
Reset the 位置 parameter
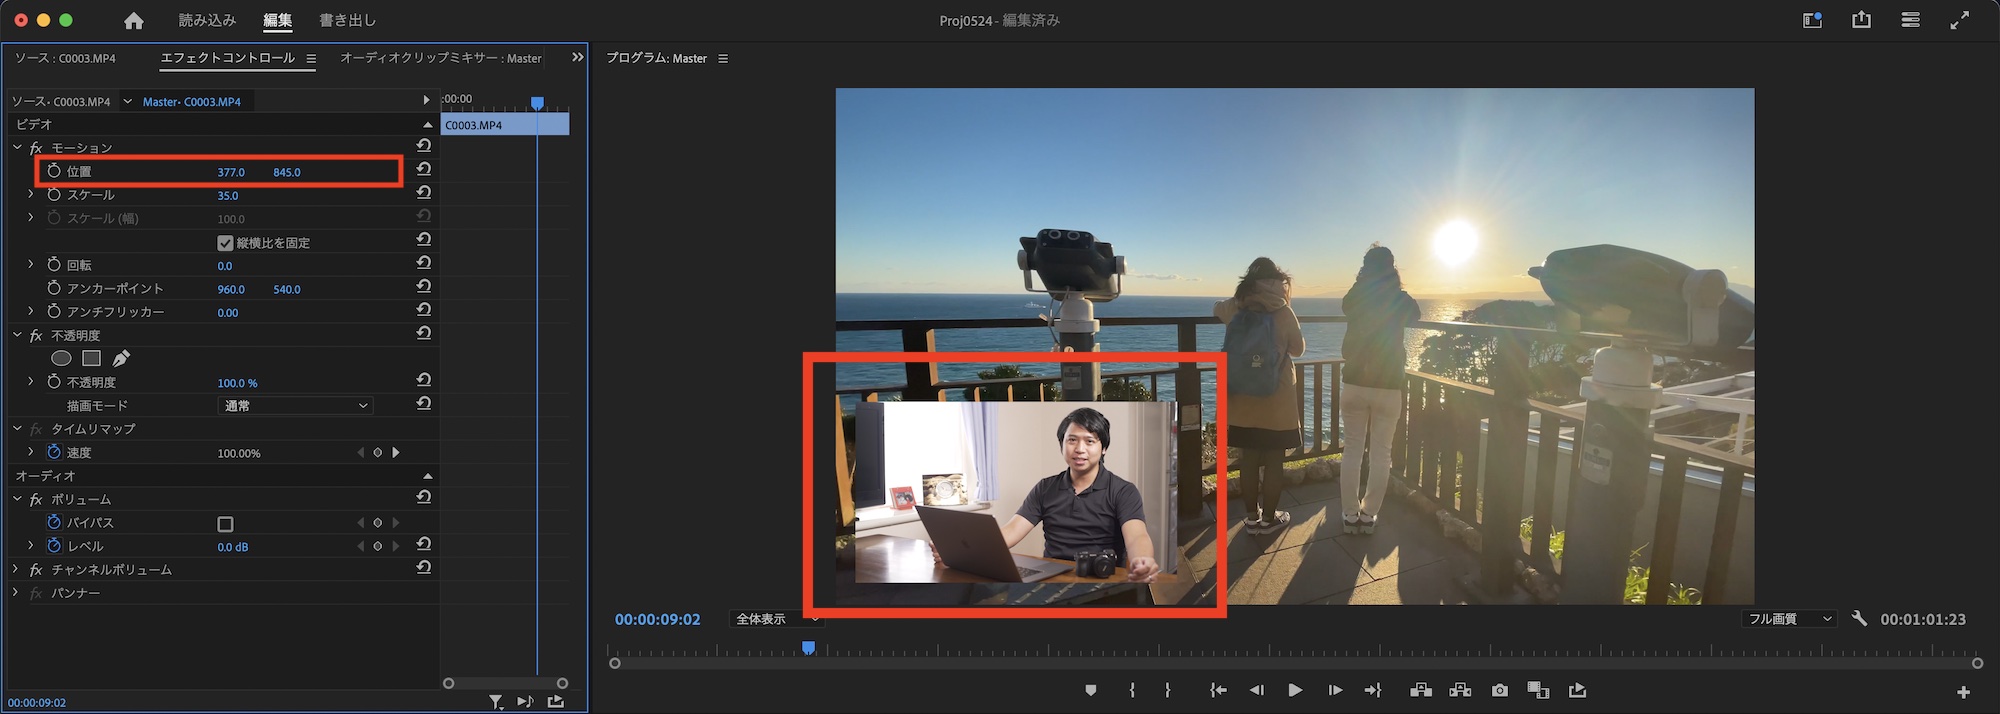(424, 170)
